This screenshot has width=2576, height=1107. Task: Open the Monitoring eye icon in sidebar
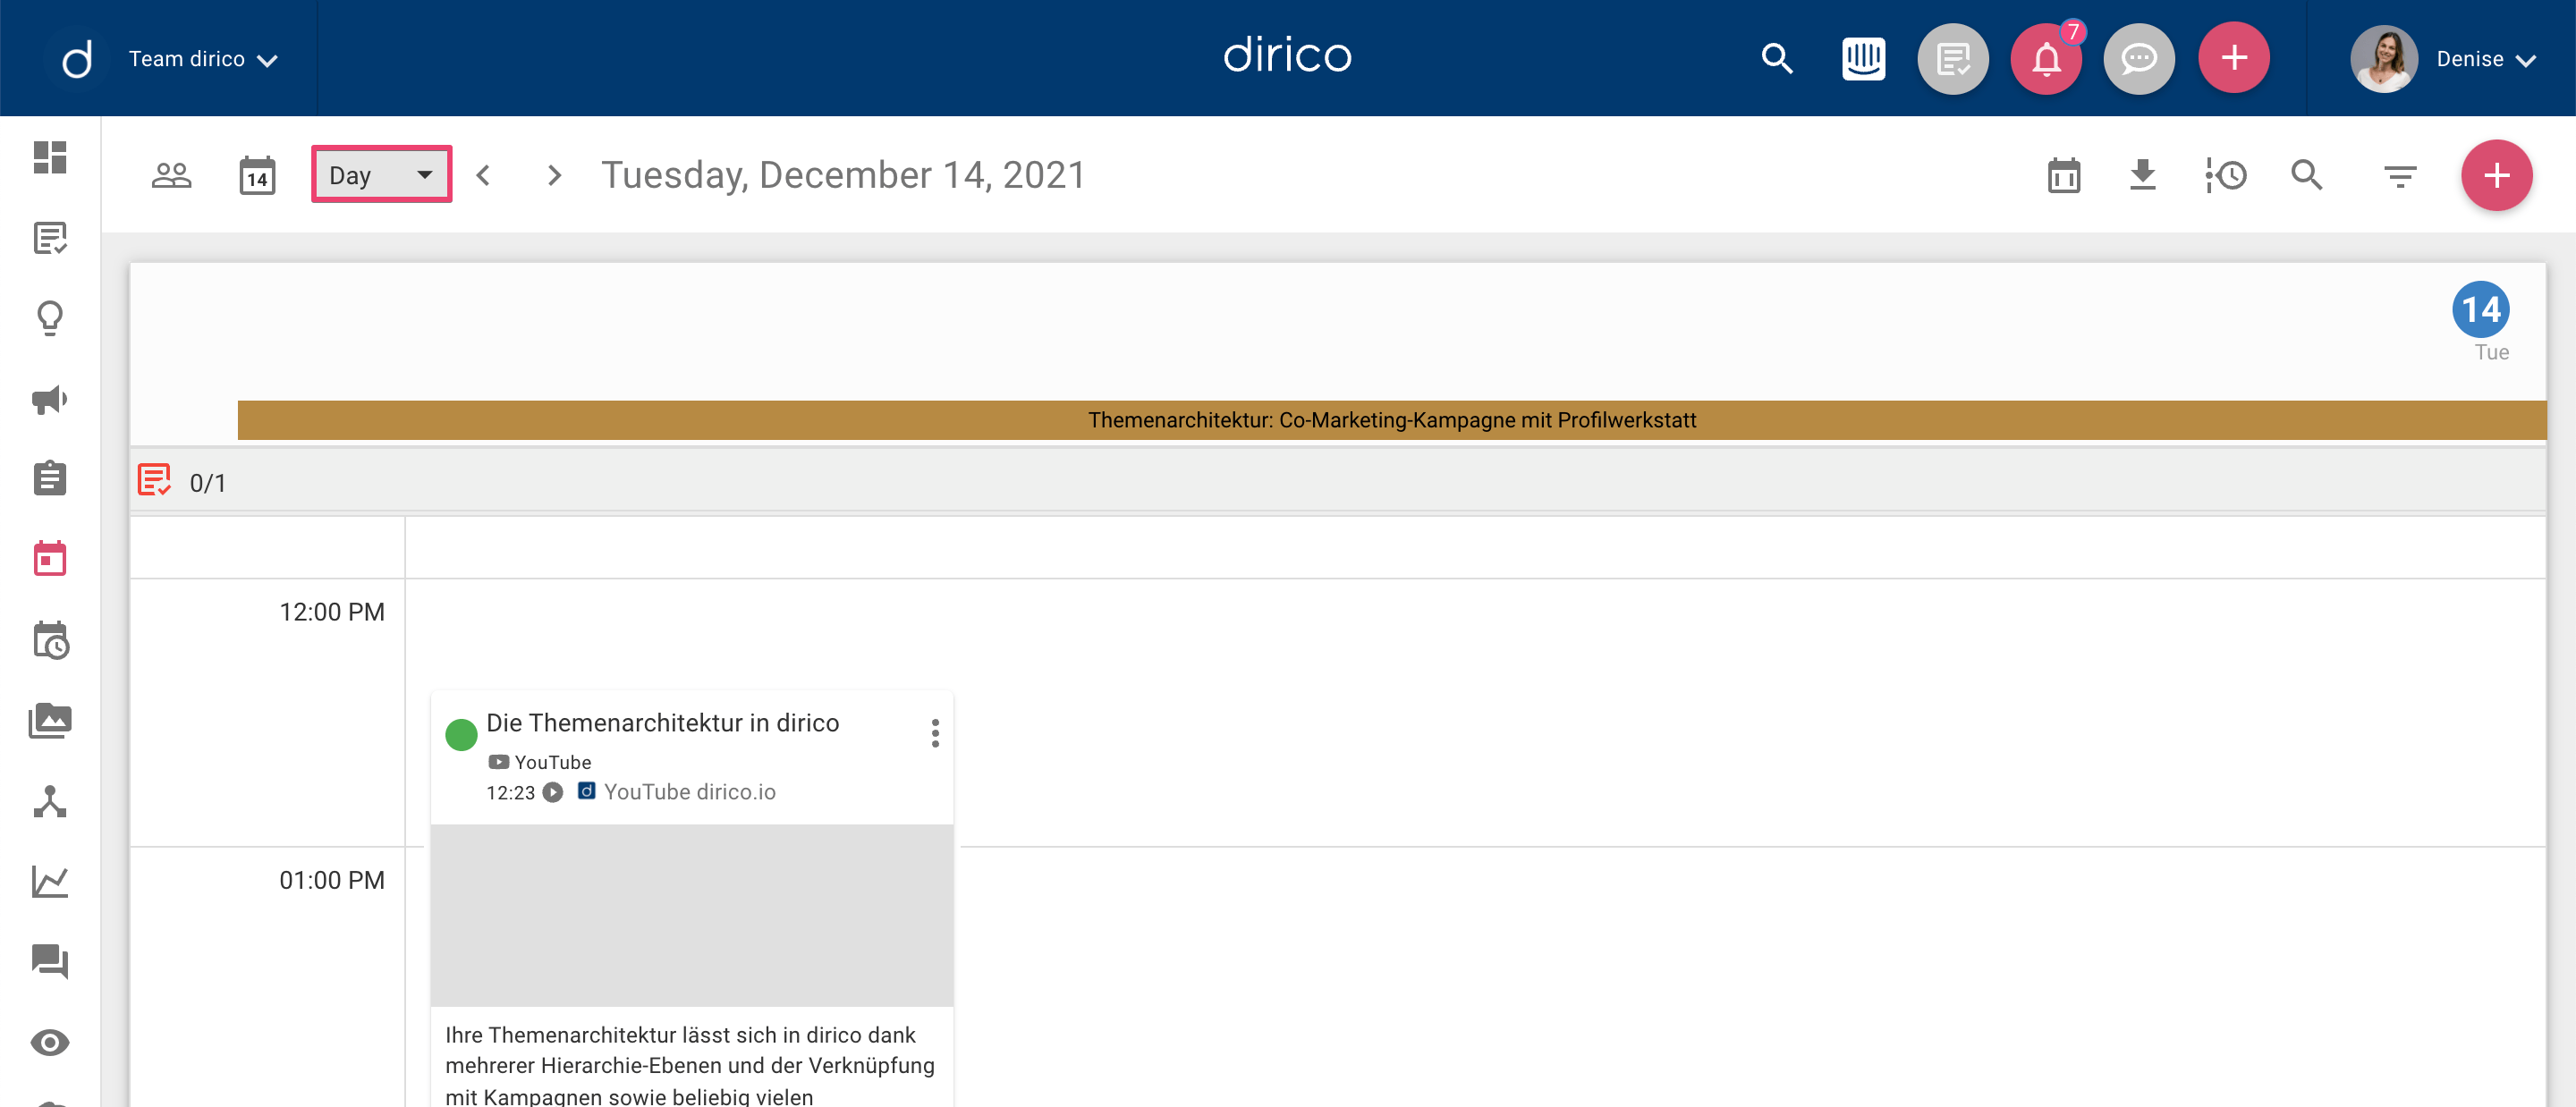(x=51, y=1042)
